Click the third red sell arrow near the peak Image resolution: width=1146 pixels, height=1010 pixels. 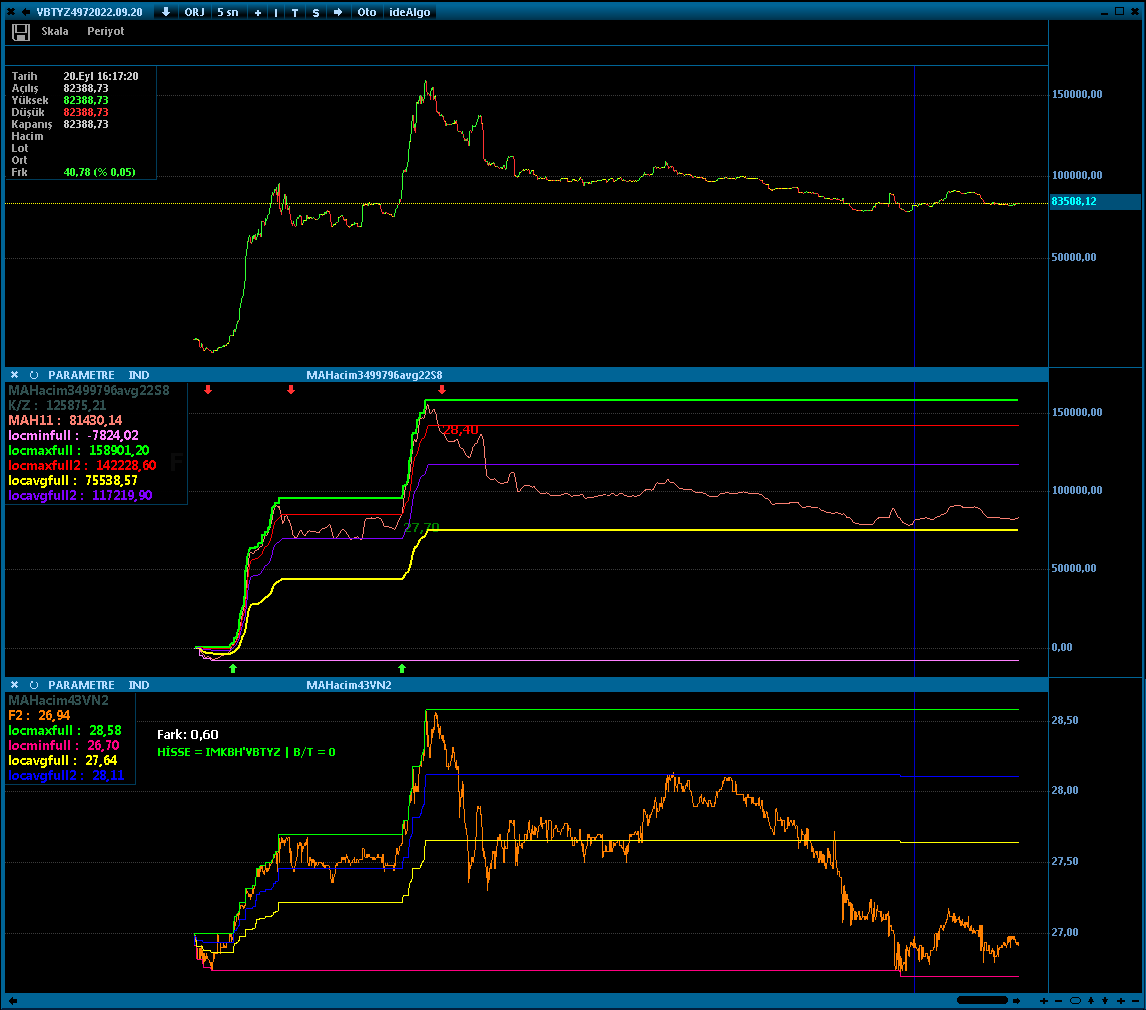tap(441, 390)
